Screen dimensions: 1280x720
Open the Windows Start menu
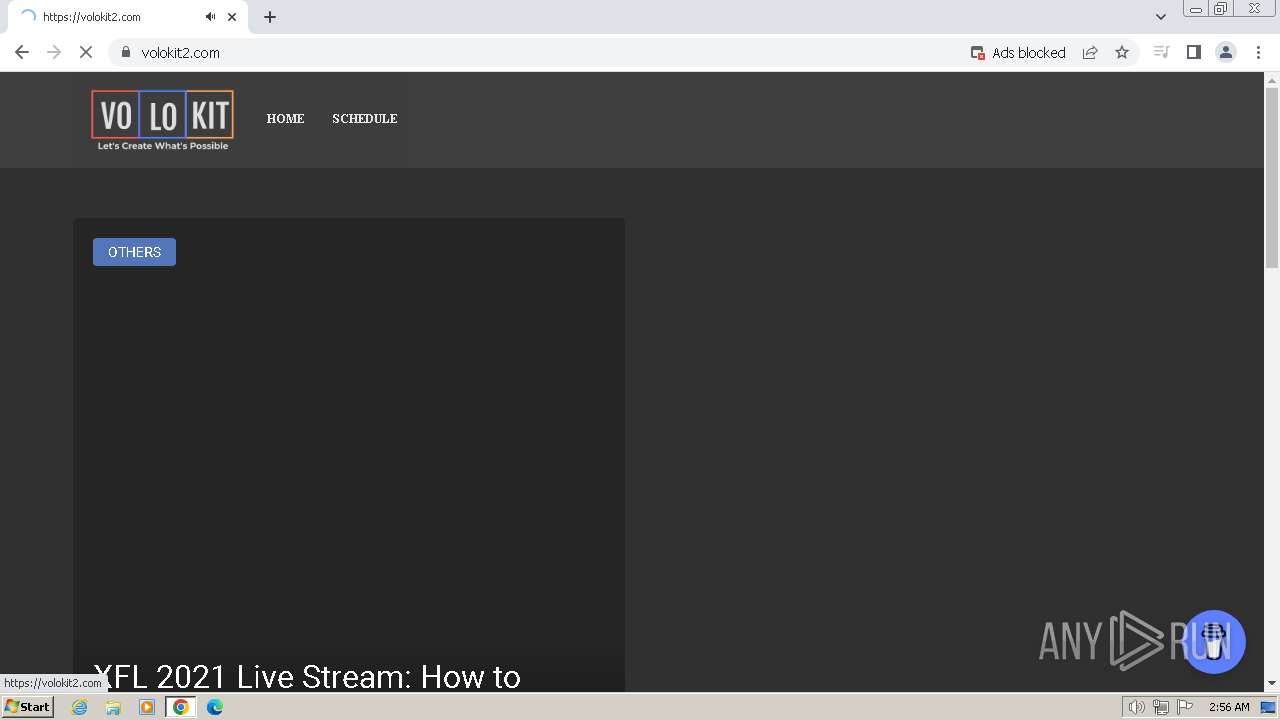(28, 707)
